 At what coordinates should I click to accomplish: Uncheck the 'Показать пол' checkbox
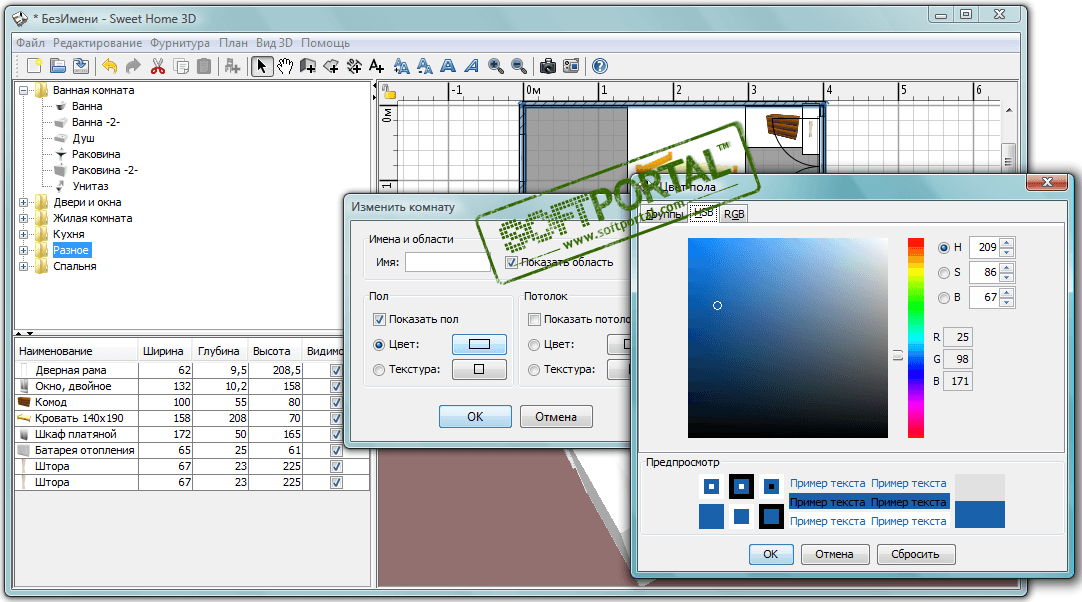(379, 320)
